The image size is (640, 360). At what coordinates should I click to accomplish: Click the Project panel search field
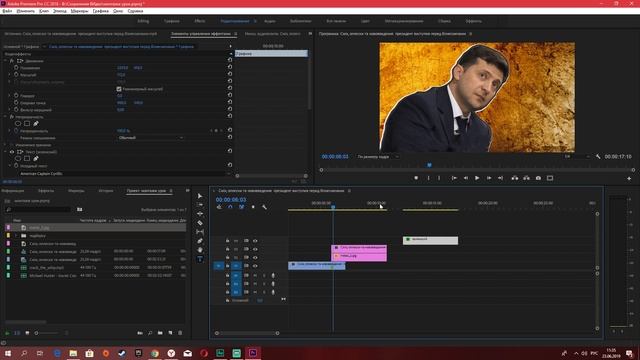39,209
